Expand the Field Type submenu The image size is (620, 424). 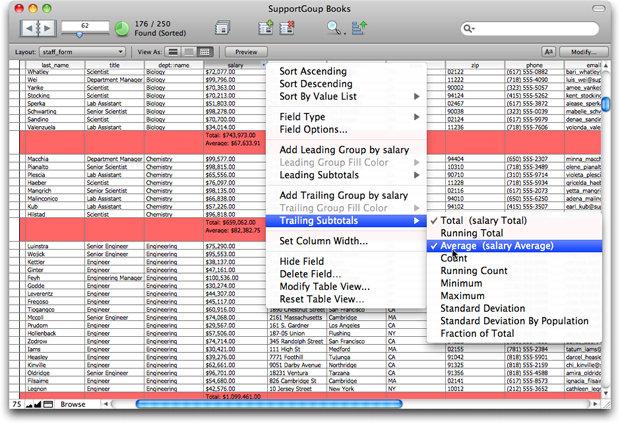click(x=346, y=117)
